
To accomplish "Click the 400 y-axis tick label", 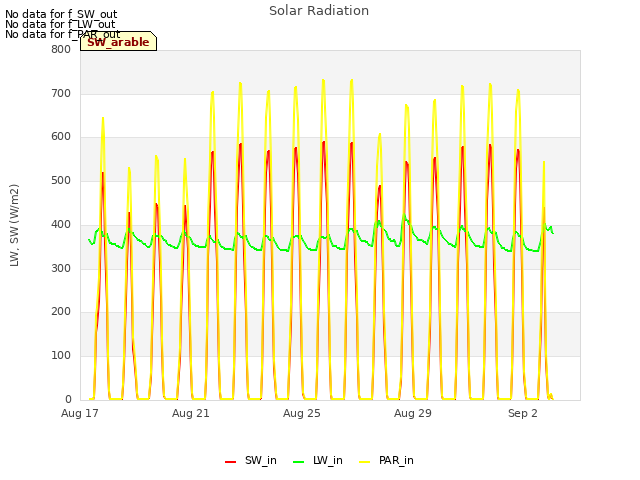I will pos(61,224).
